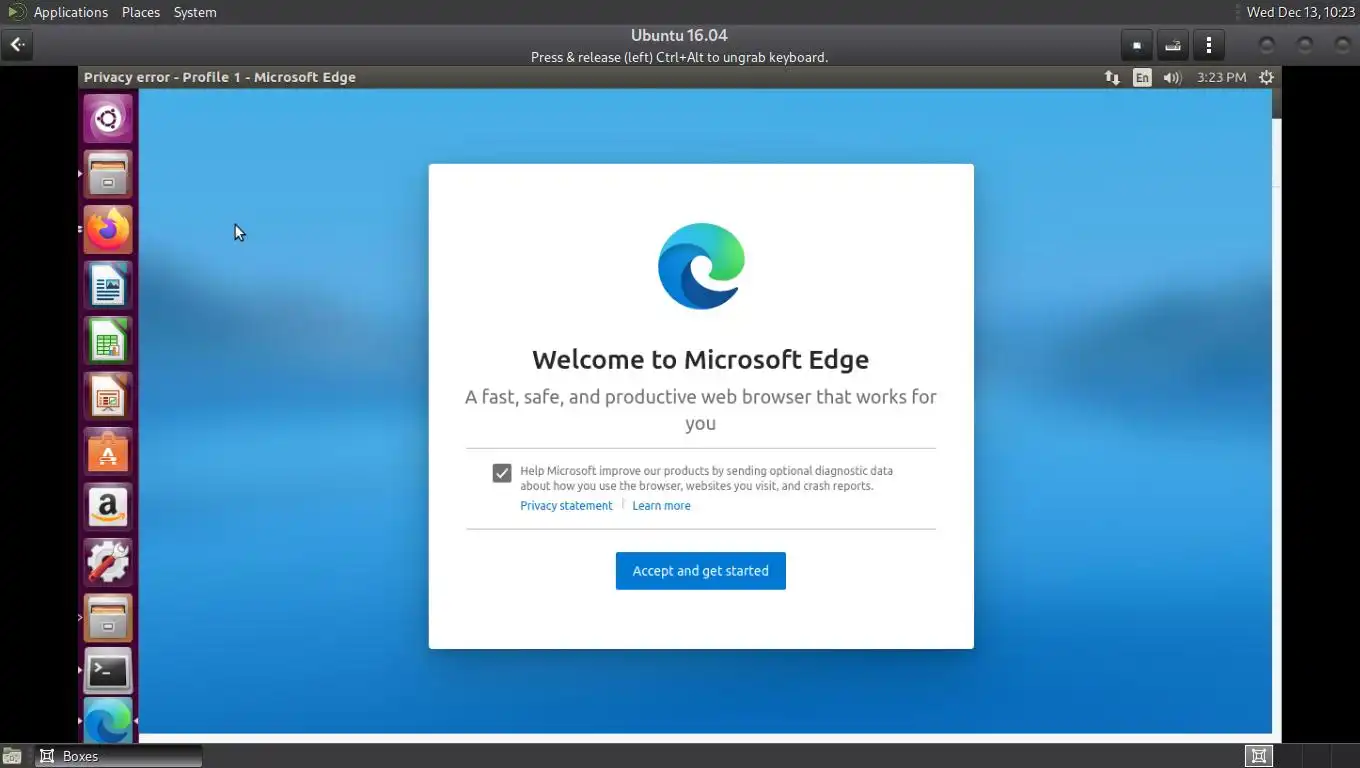The image size is (1360, 768).
Task: Go back with the Boxes arrow button
Action: click(17, 44)
